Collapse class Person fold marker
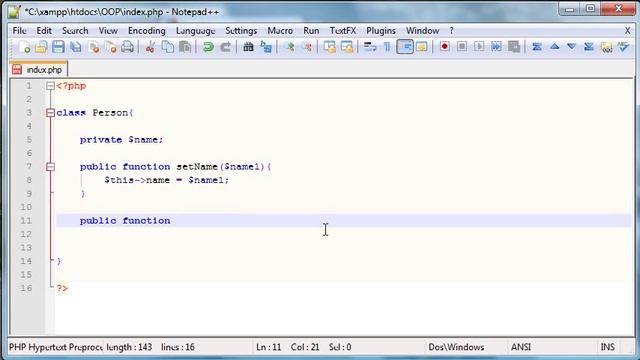Screen dimensions: 640x360 tap(50, 113)
